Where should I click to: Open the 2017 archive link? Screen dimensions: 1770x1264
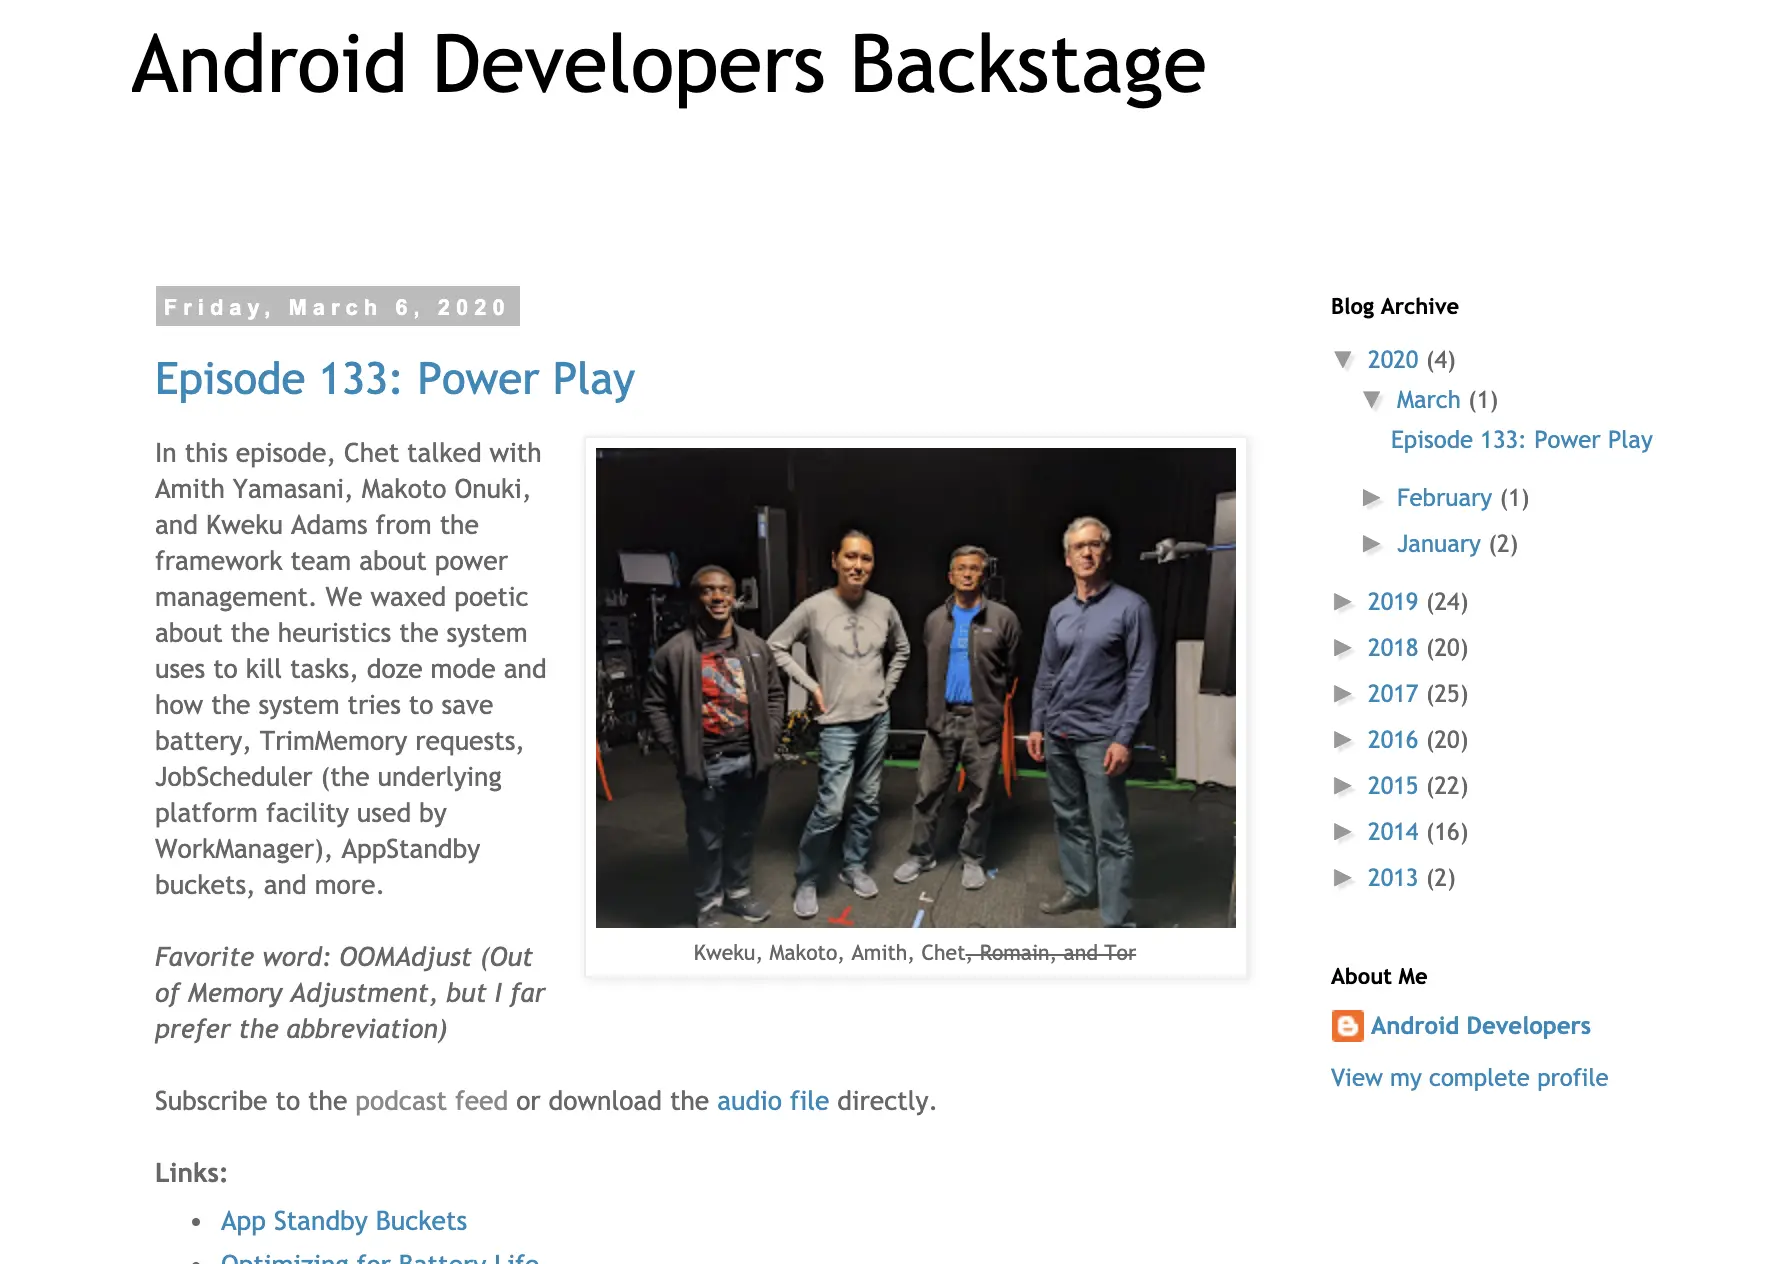click(x=1393, y=694)
